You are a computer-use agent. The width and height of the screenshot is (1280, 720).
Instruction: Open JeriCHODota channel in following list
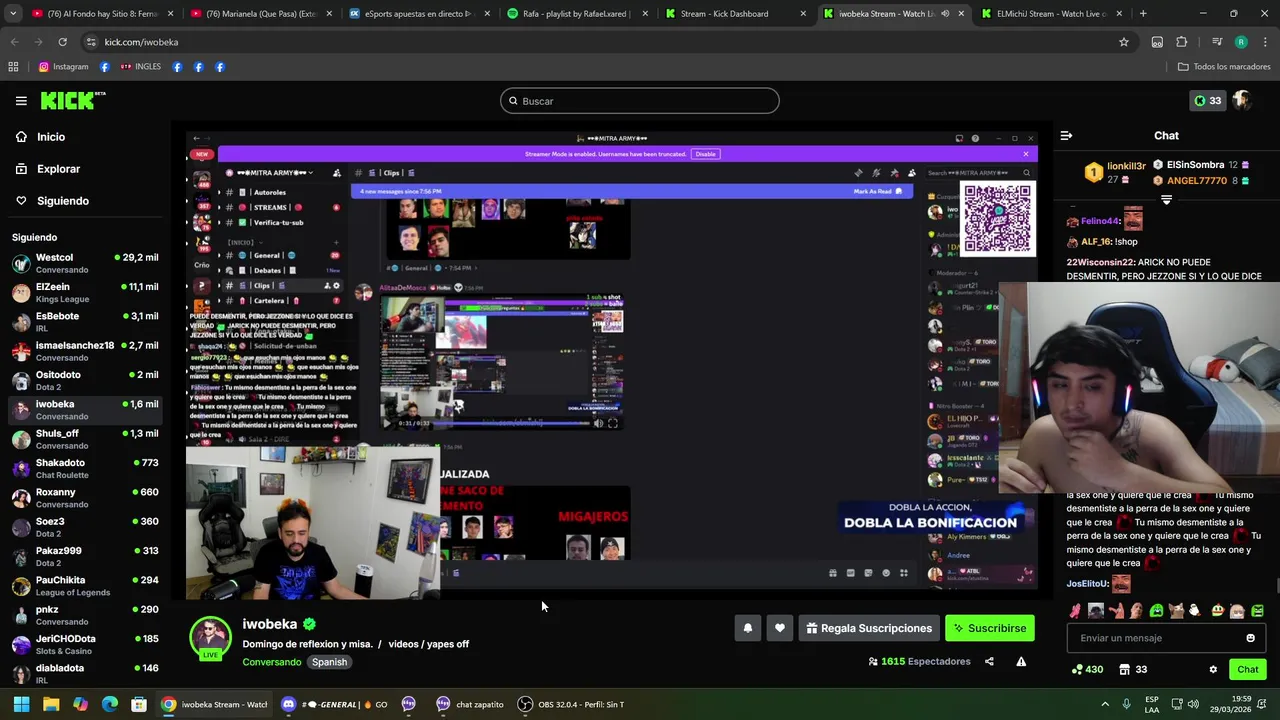coord(85,644)
